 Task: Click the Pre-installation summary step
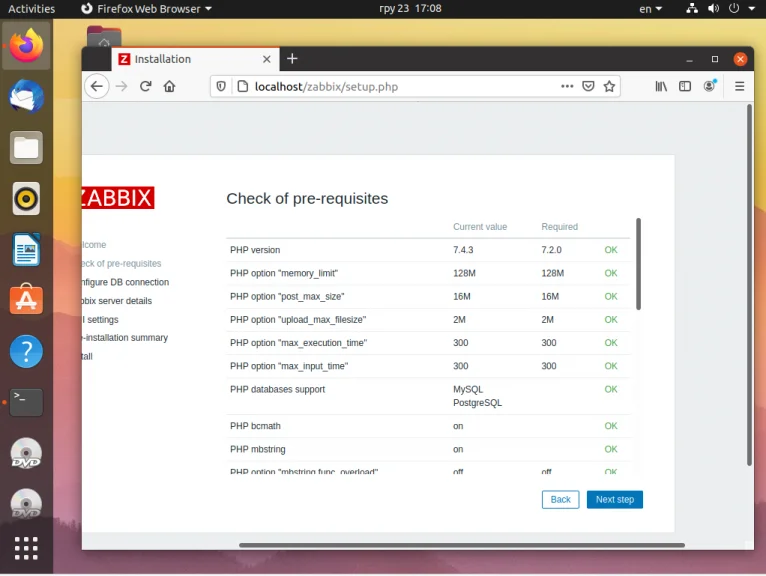[x=126, y=338]
